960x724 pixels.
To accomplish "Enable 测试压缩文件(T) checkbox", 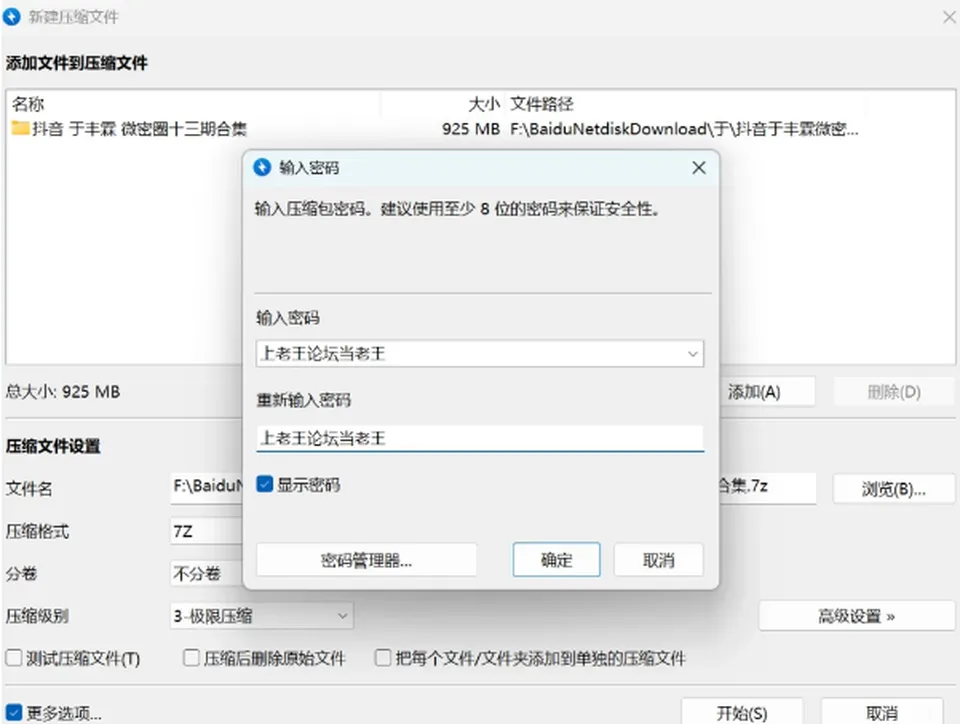I will click(x=13, y=658).
